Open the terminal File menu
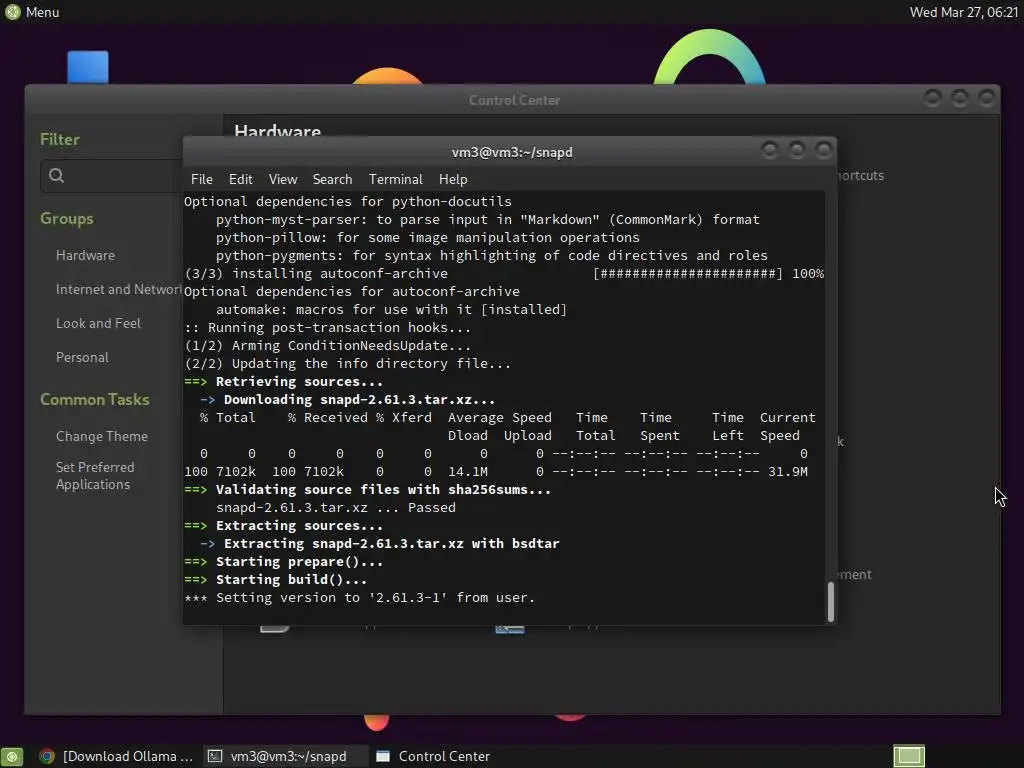Screen dimensions: 1024x768 pos(201,179)
